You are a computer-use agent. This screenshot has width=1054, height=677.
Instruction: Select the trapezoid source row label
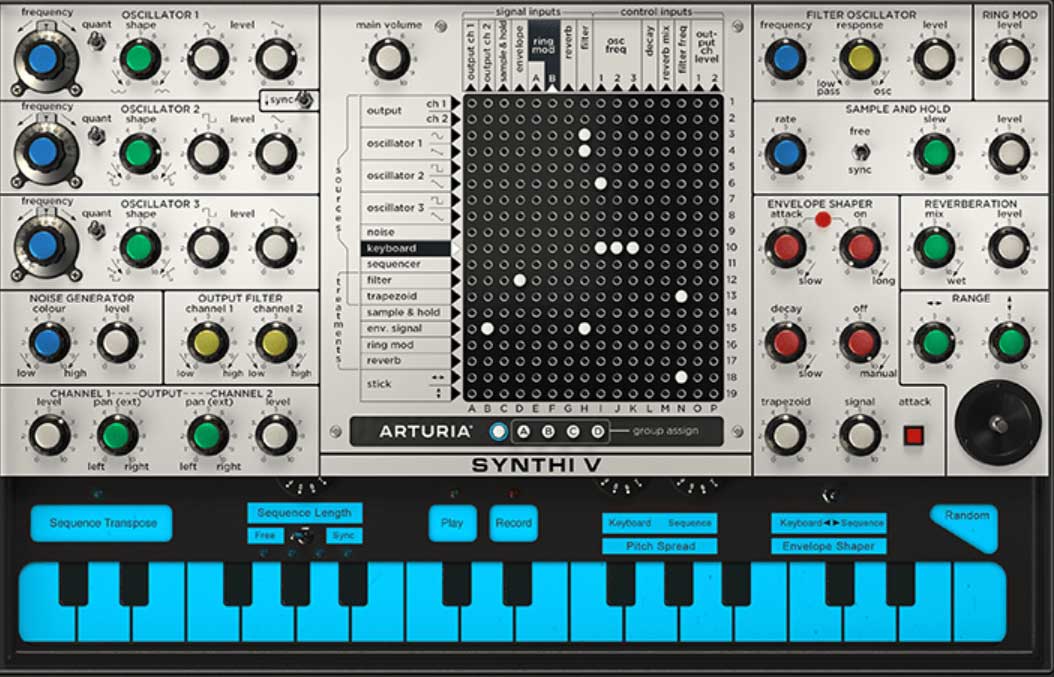click(x=406, y=296)
